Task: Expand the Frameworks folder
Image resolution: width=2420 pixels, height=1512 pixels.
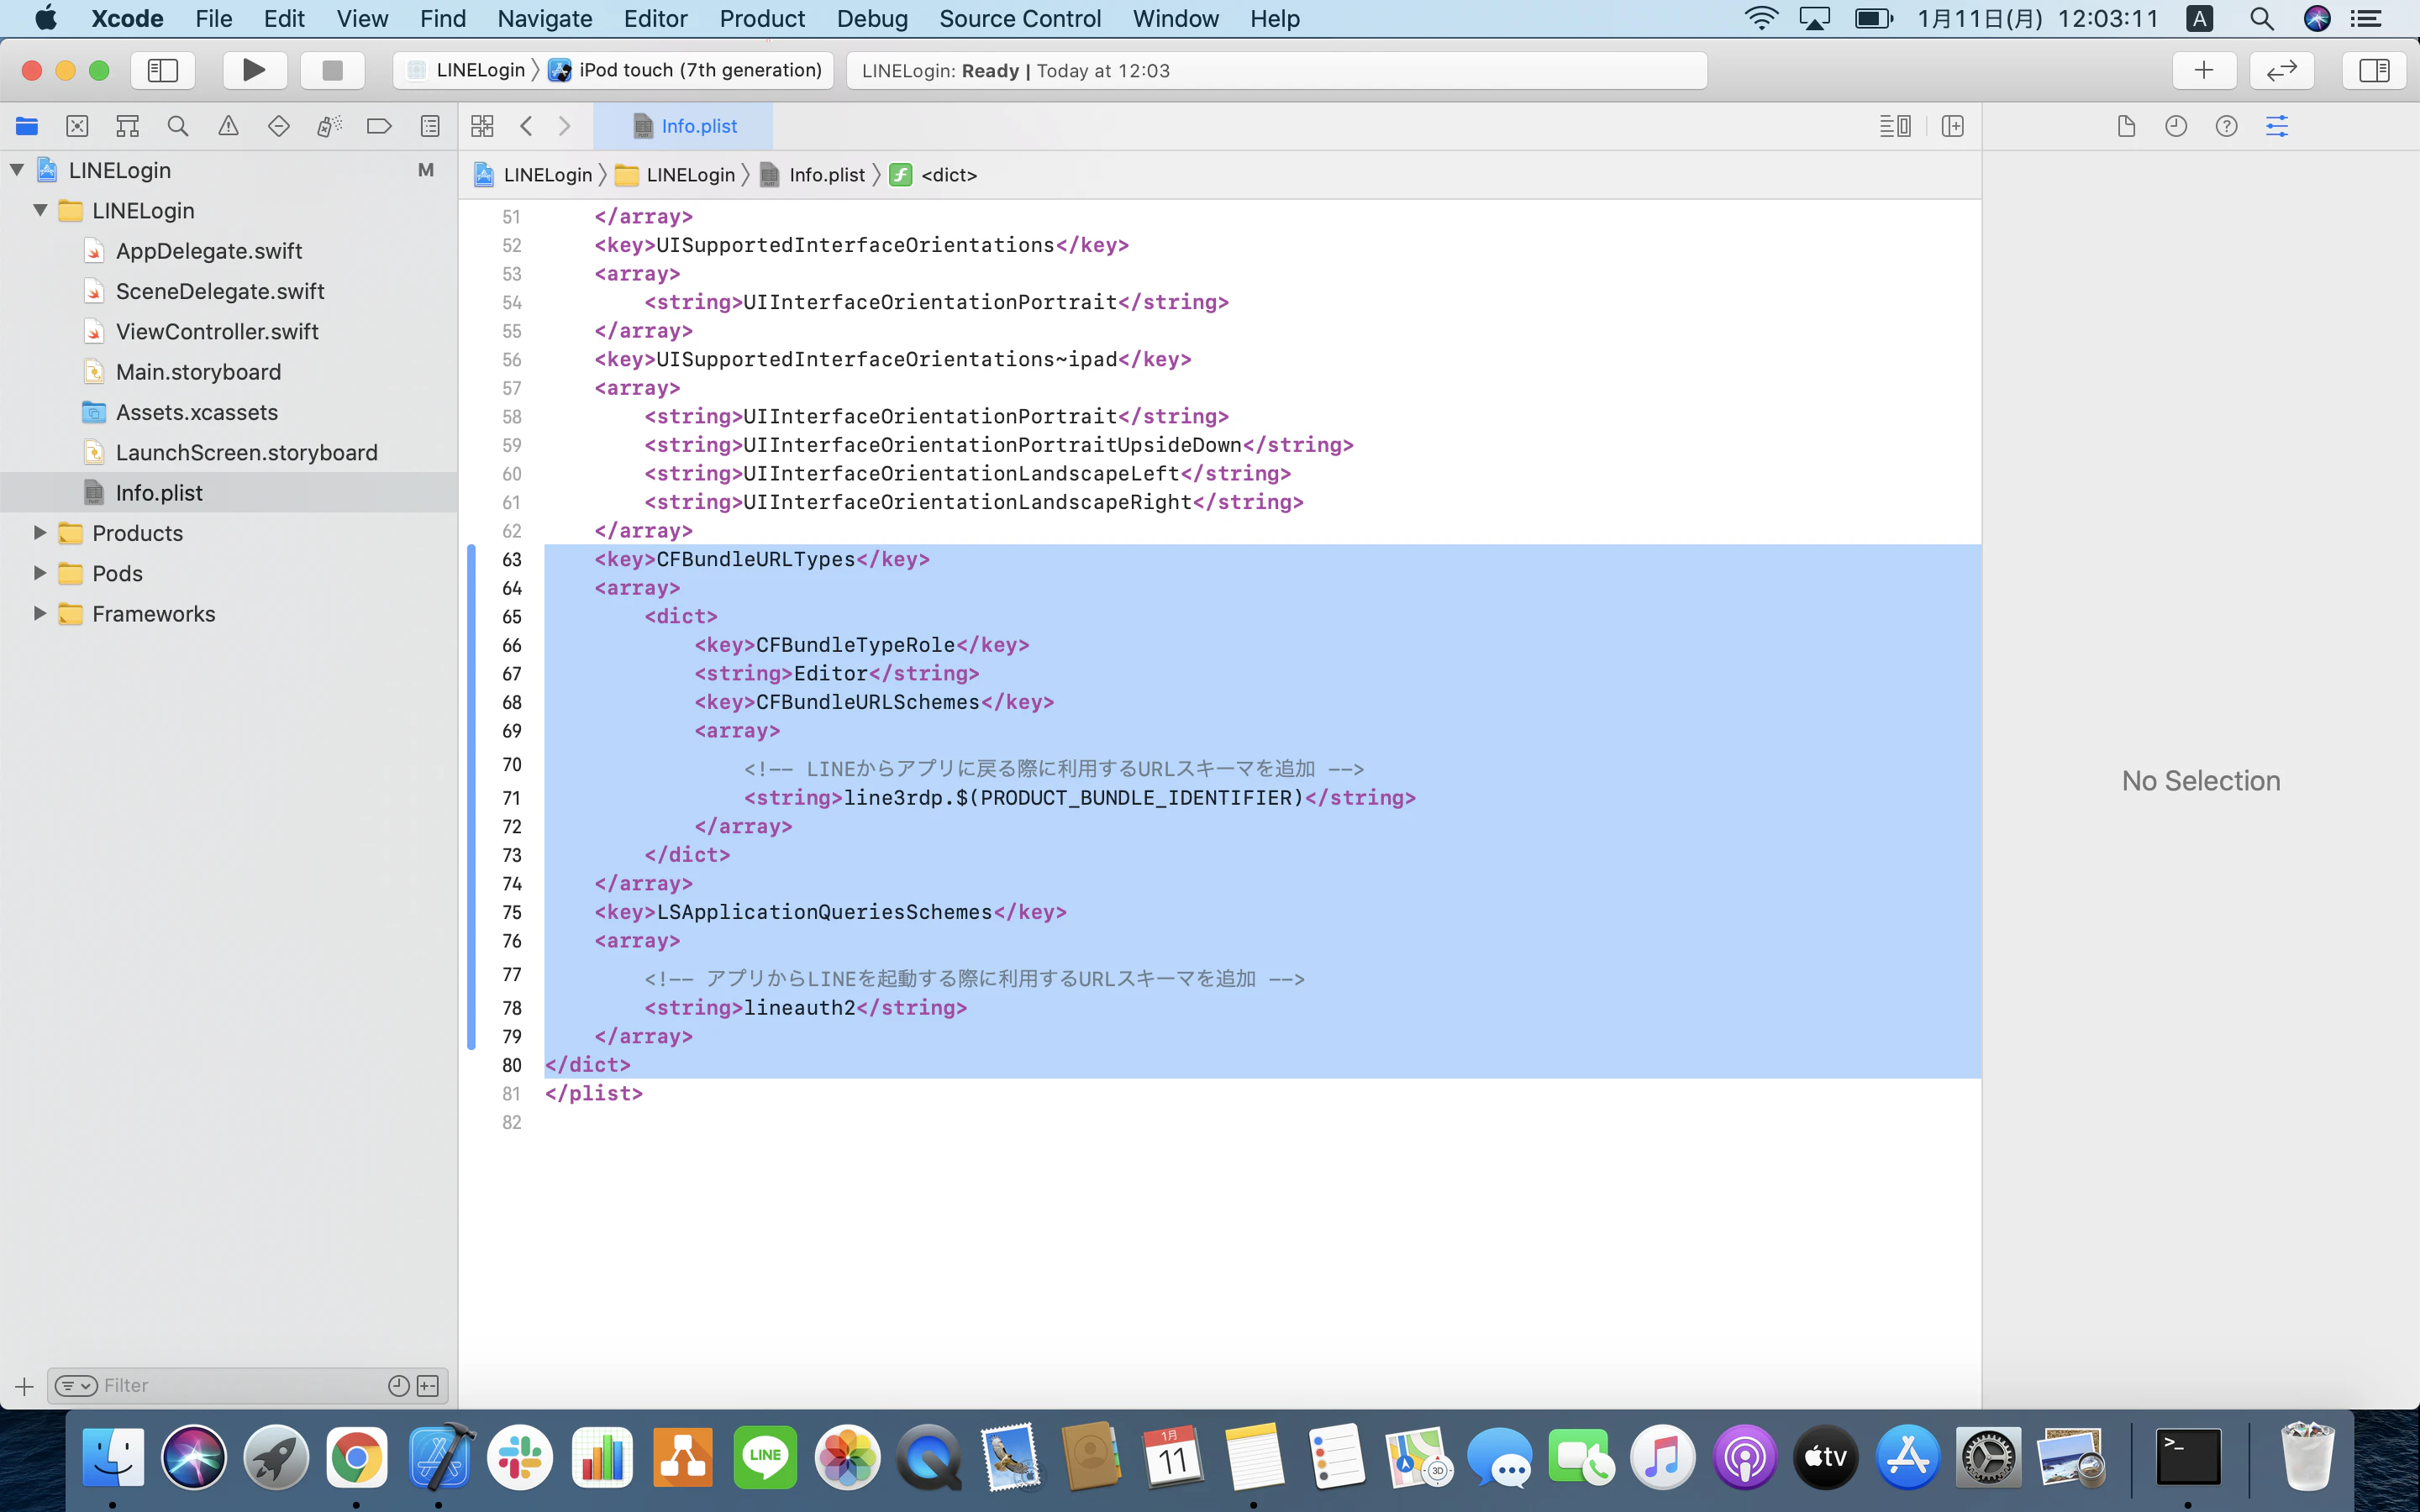Action: (x=40, y=613)
